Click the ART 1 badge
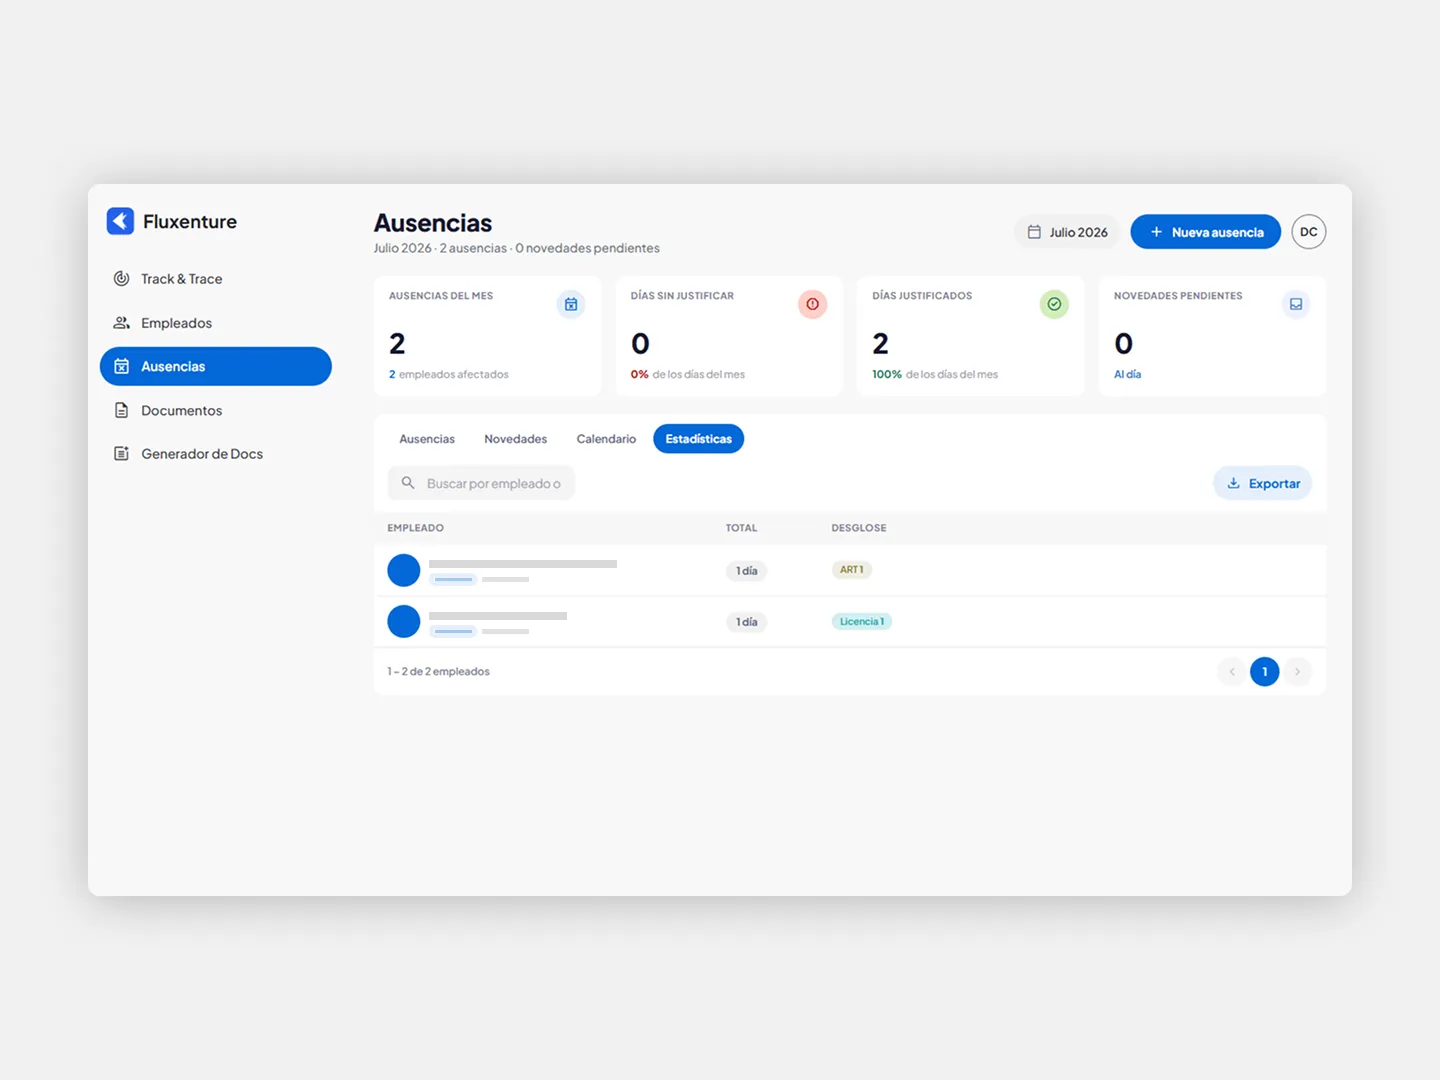The image size is (1440, 1080). pyautogui.click(x=852, y=570)
